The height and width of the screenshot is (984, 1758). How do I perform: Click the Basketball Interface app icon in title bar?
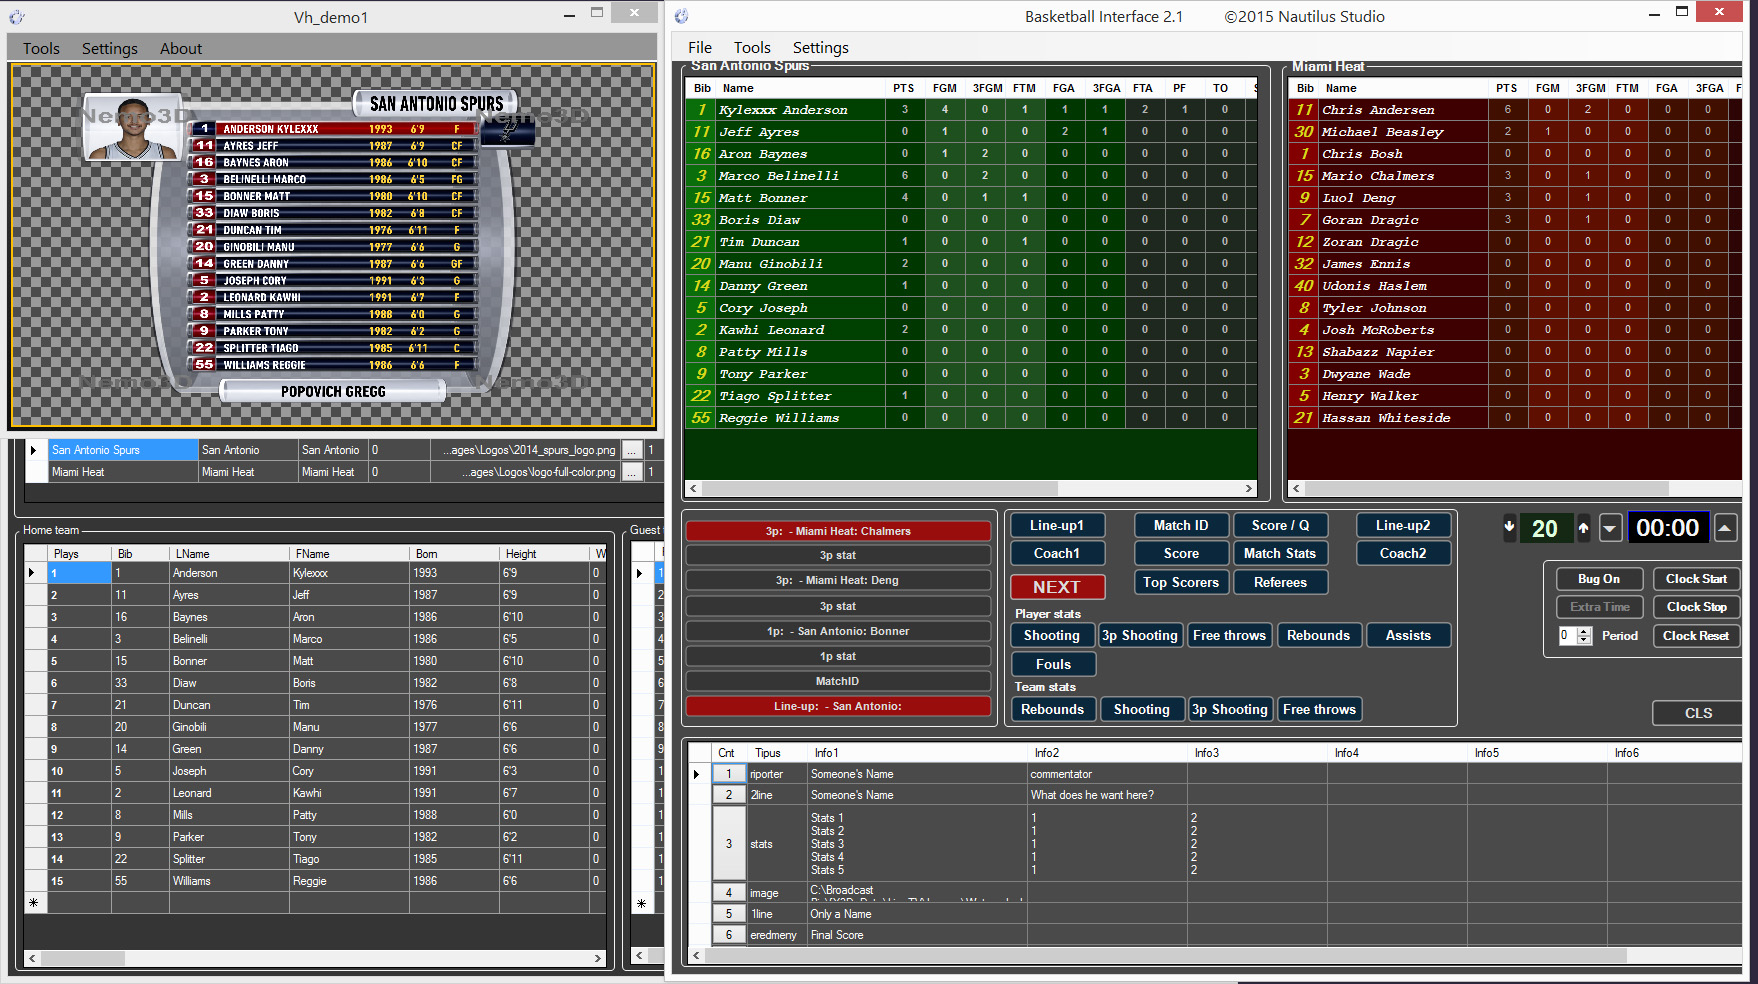click(682, 16)
